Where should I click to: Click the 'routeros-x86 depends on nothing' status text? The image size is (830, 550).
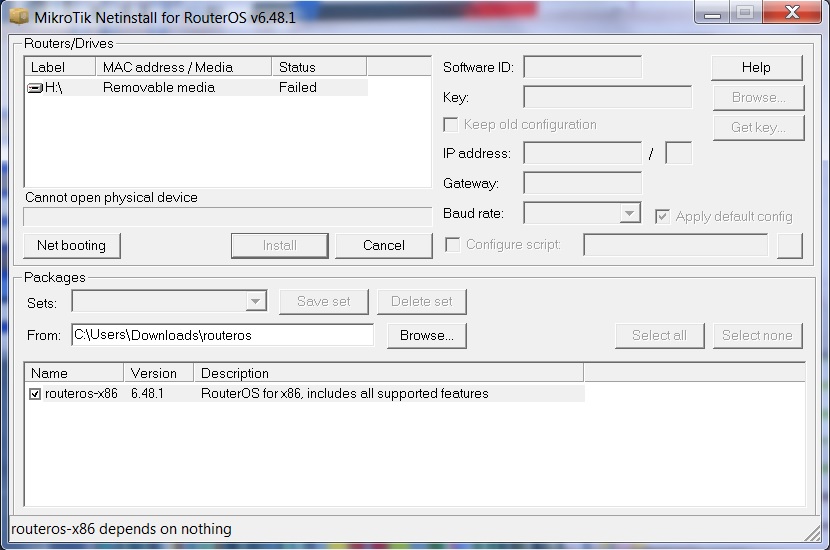click(x=121, y=529)
